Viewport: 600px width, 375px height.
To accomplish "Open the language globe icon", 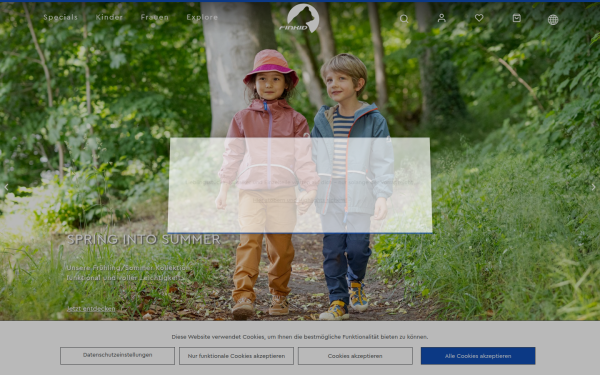I will (x=553, y=20).
